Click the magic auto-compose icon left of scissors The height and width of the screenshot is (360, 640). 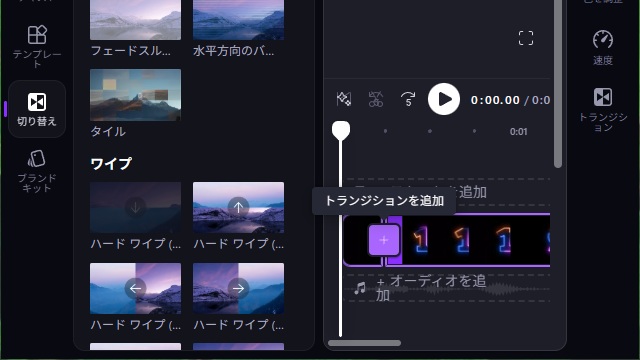pyautogui.click(x=344, y=99)
